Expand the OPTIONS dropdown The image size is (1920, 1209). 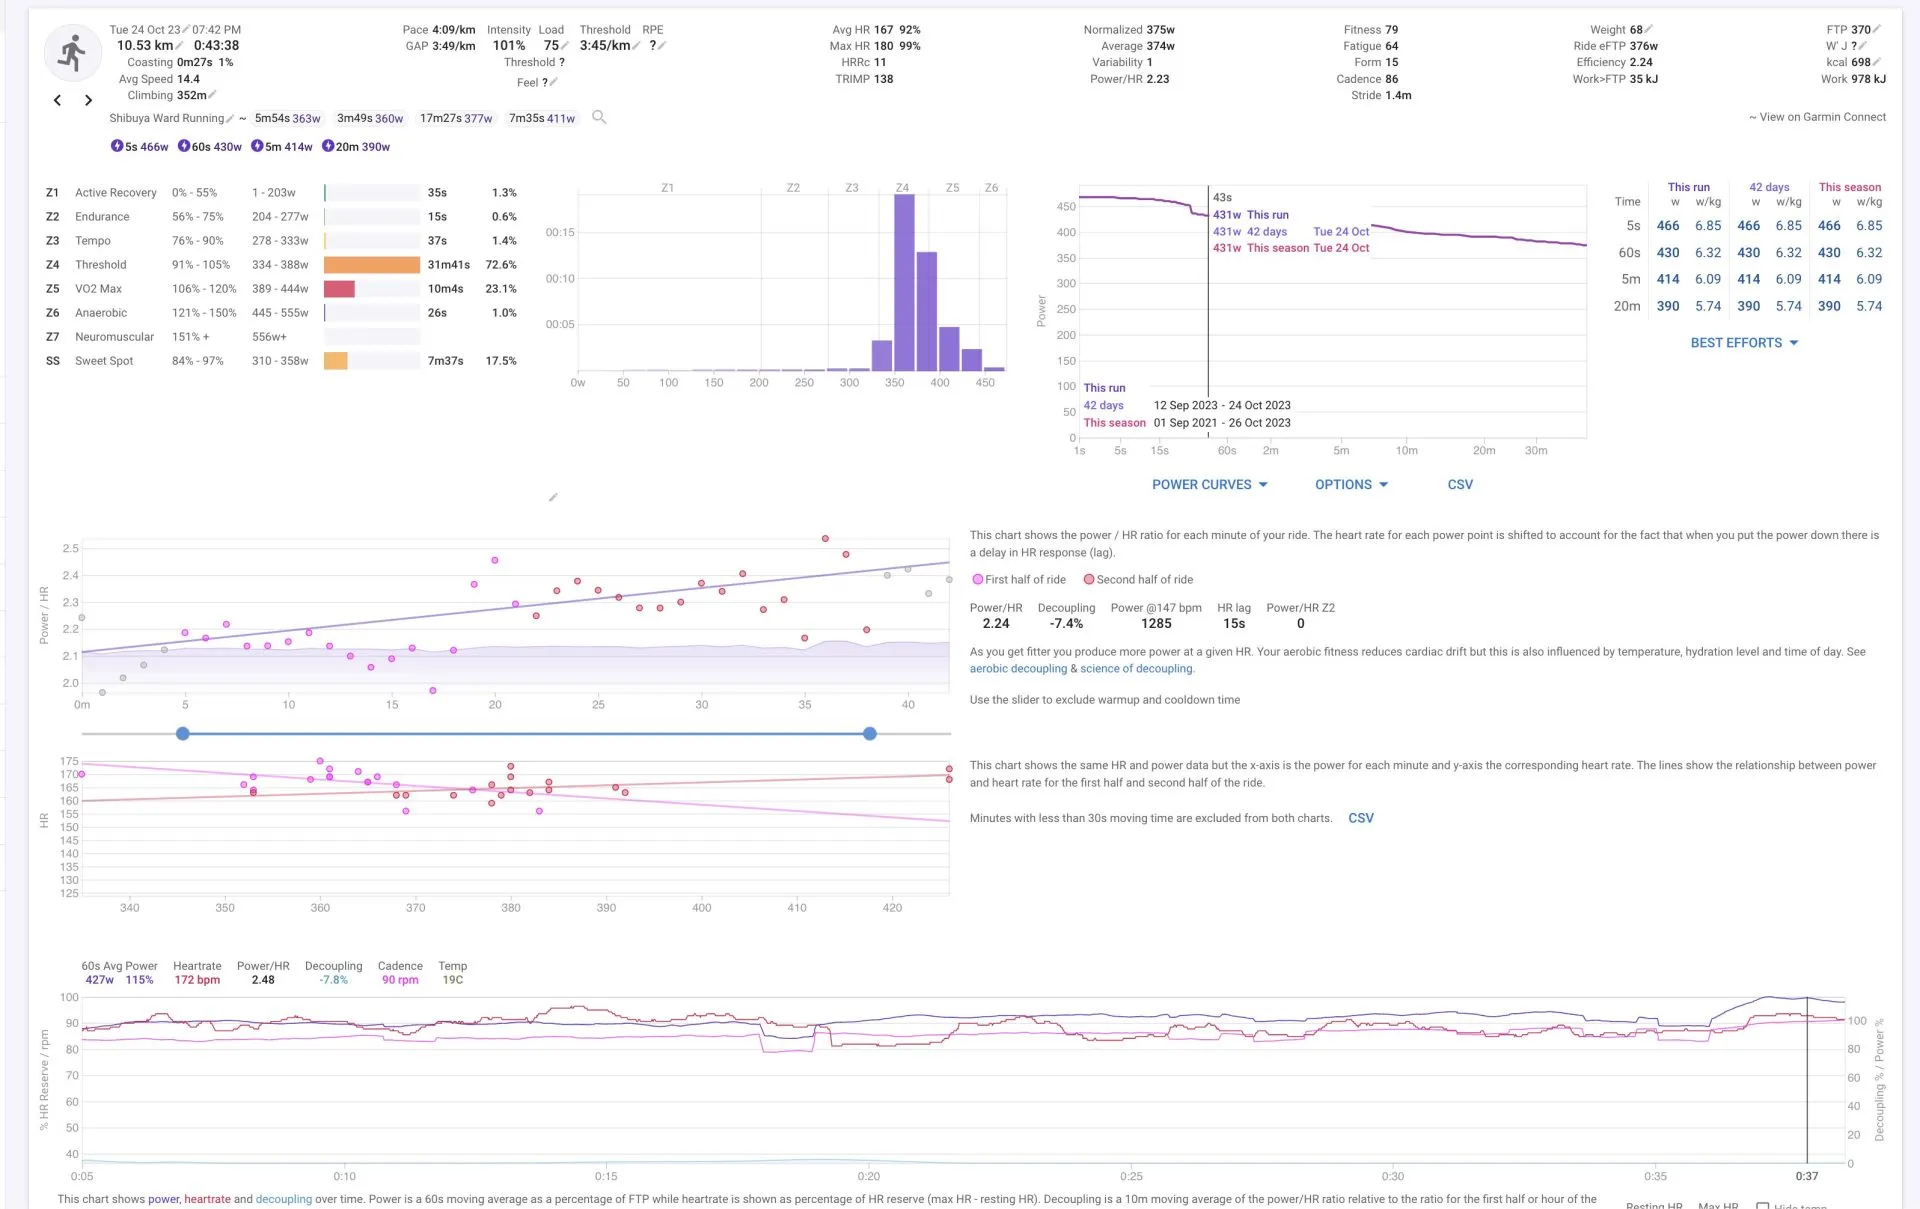1351,485
